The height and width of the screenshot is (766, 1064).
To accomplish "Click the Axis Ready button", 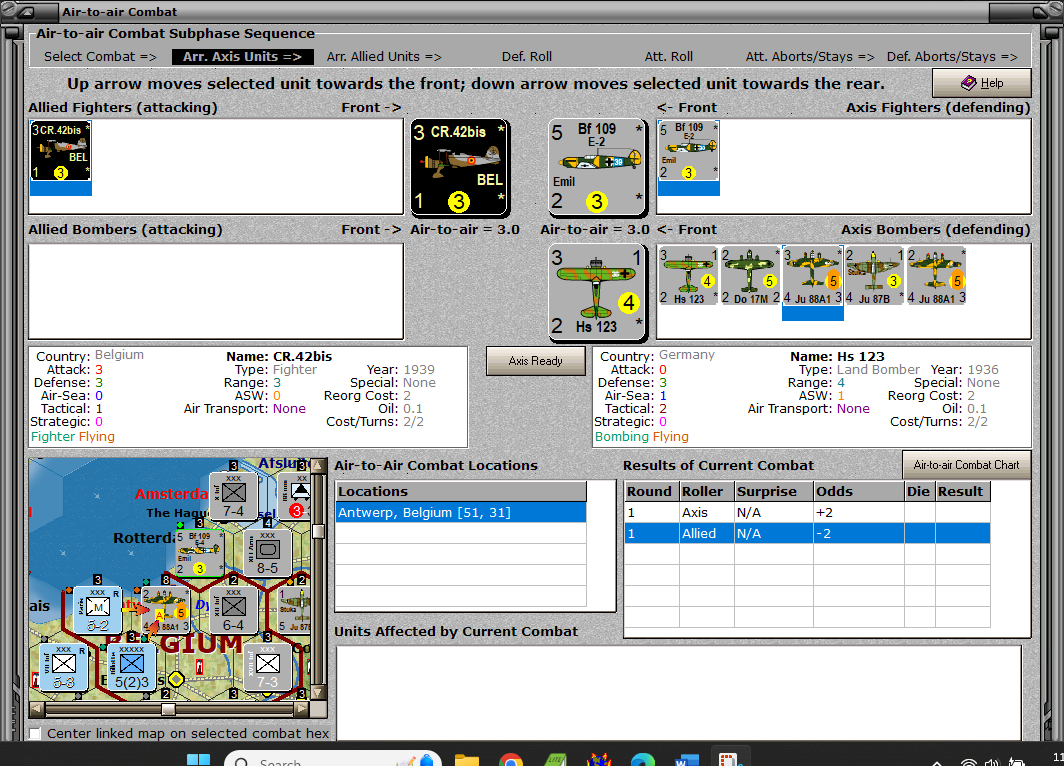I will (x=535, y=361).
